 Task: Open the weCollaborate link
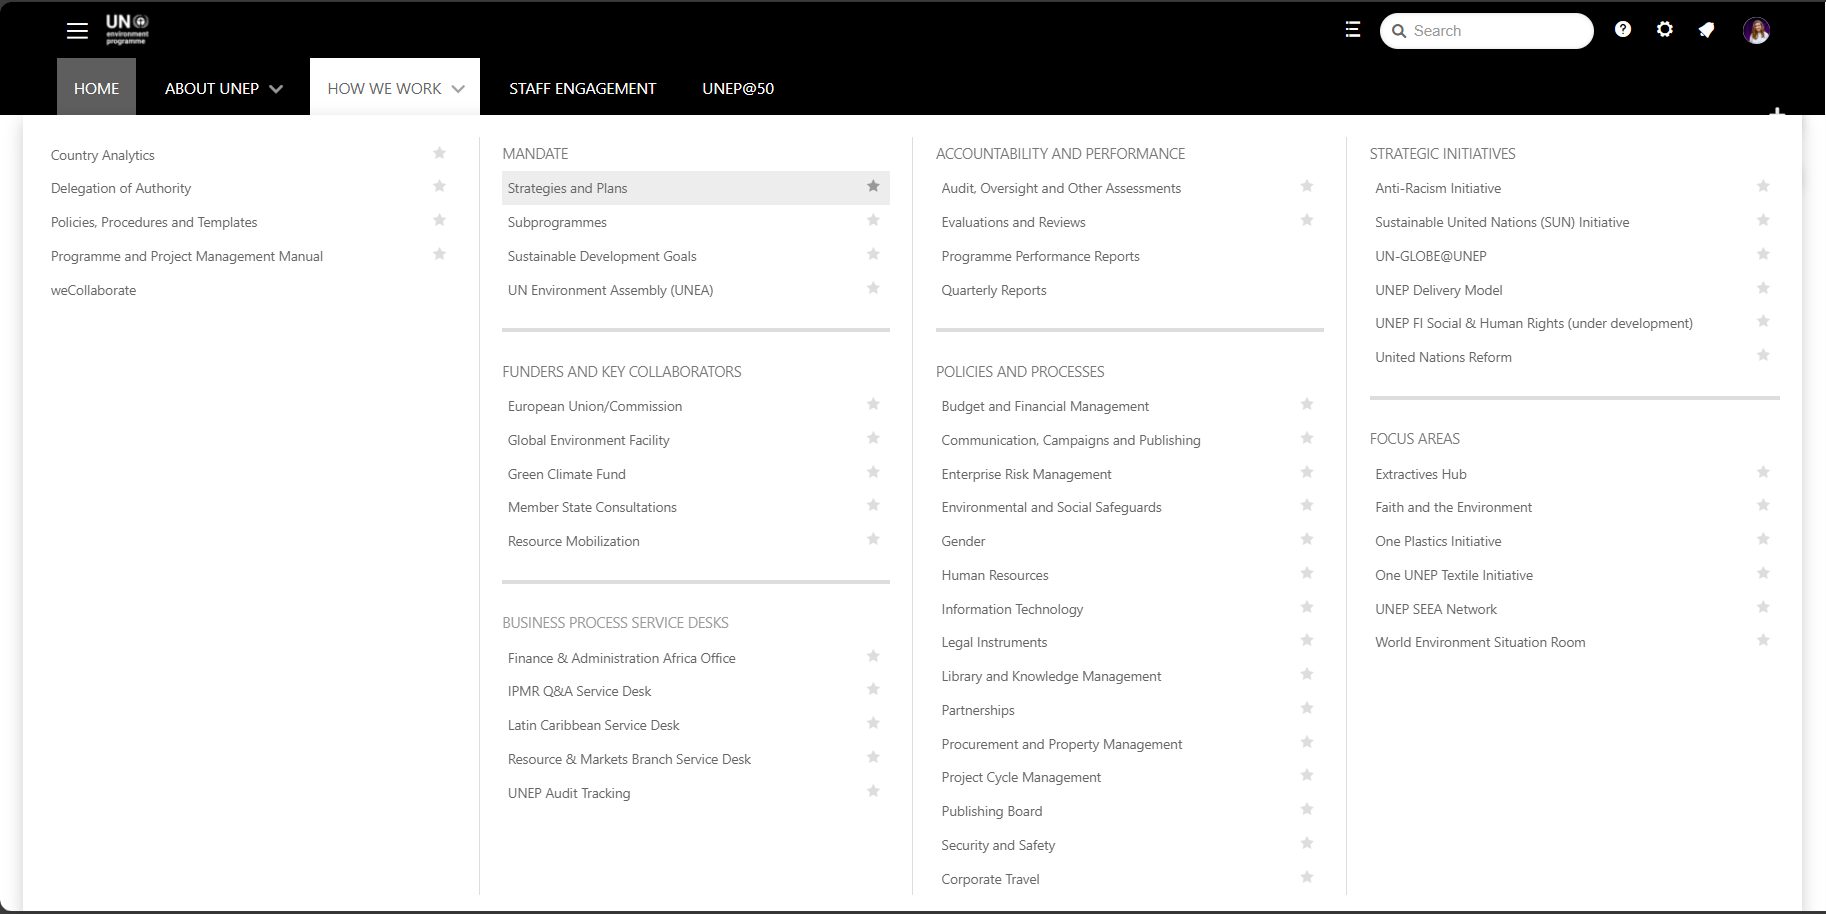click(x=93, y=290)
